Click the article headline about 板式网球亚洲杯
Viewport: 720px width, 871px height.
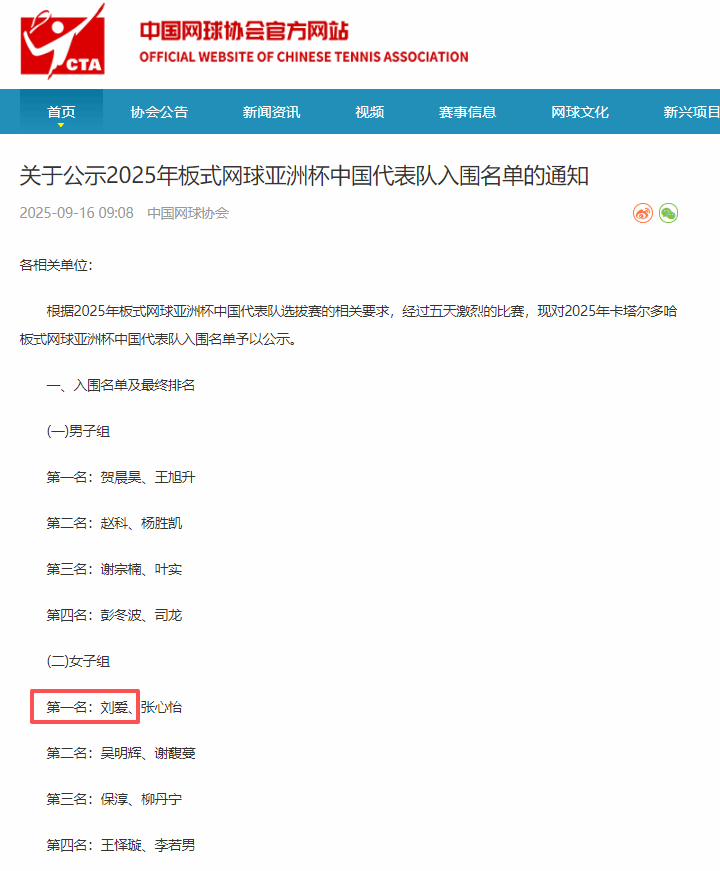(304, 177)
